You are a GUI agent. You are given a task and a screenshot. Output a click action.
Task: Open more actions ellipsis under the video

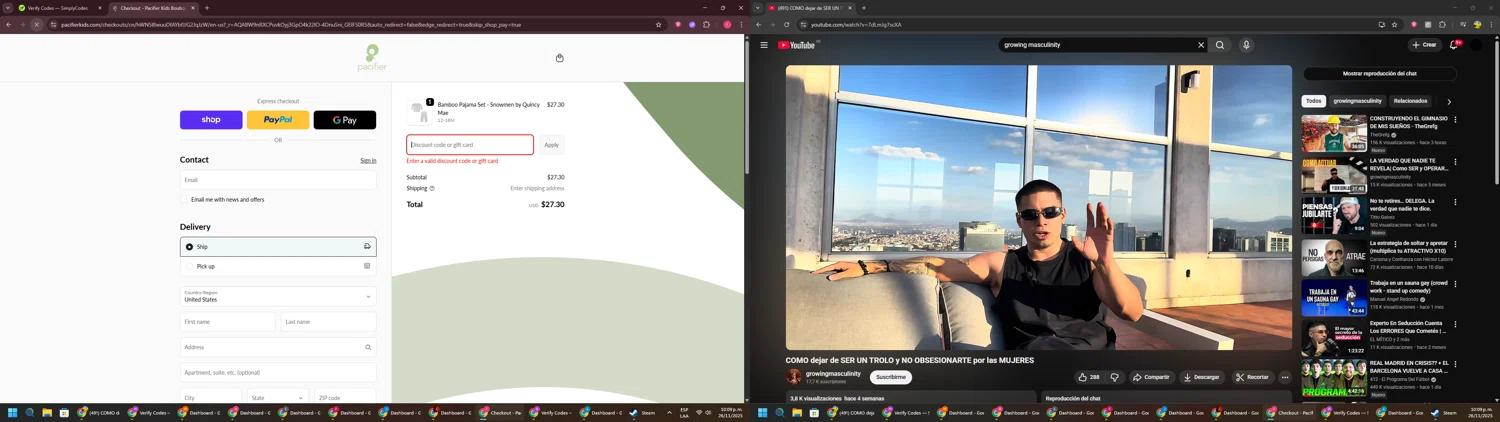tap(1285, 377)
